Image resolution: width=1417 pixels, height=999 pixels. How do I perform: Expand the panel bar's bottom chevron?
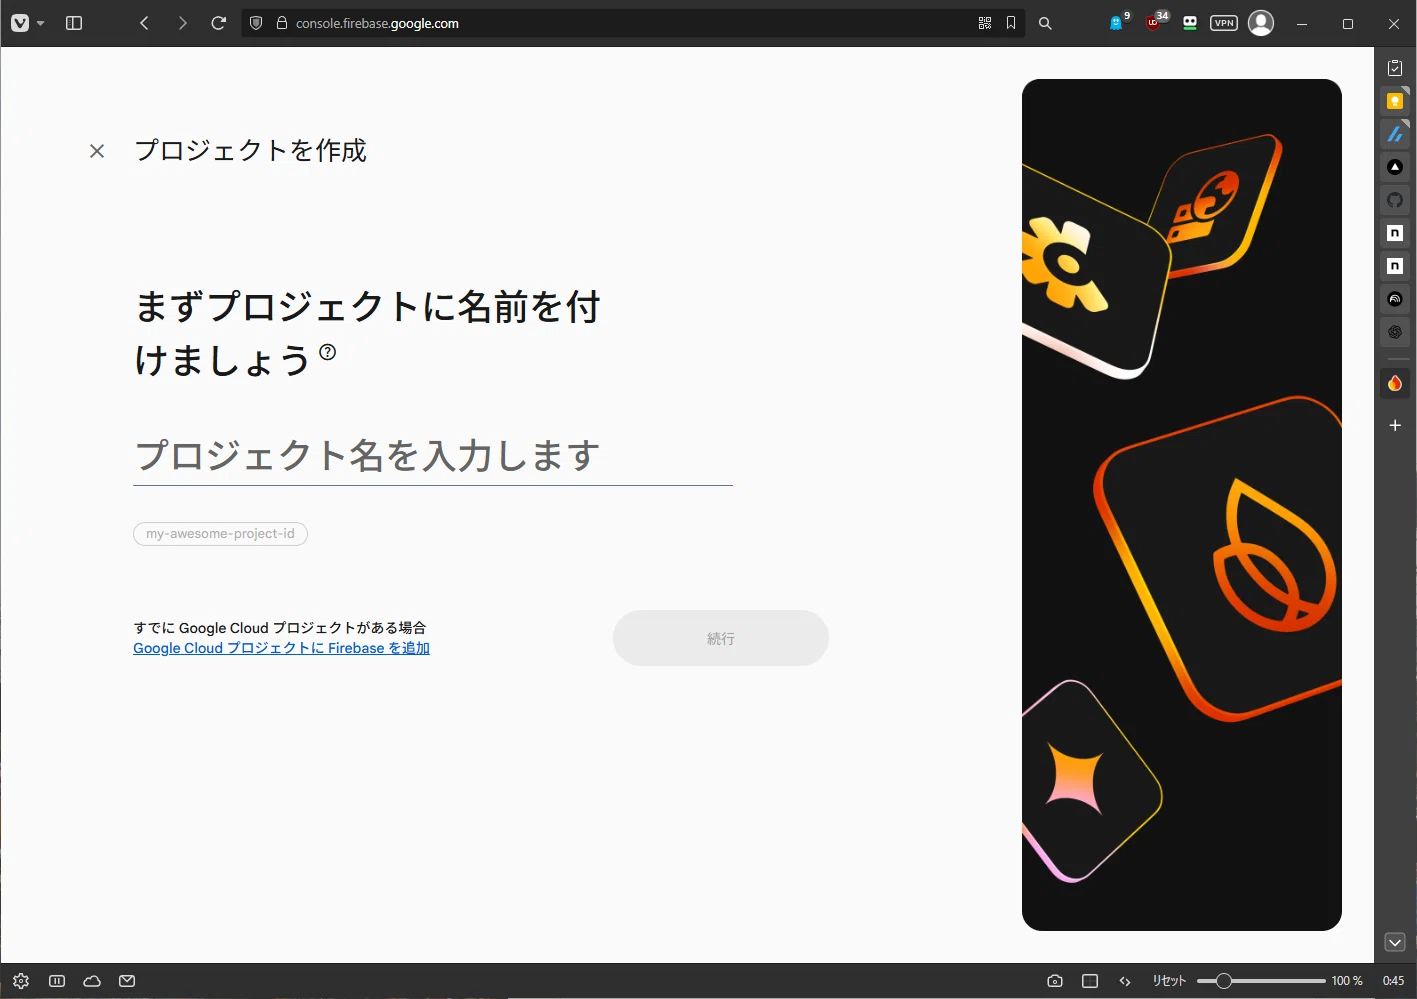click(1395, 942)
